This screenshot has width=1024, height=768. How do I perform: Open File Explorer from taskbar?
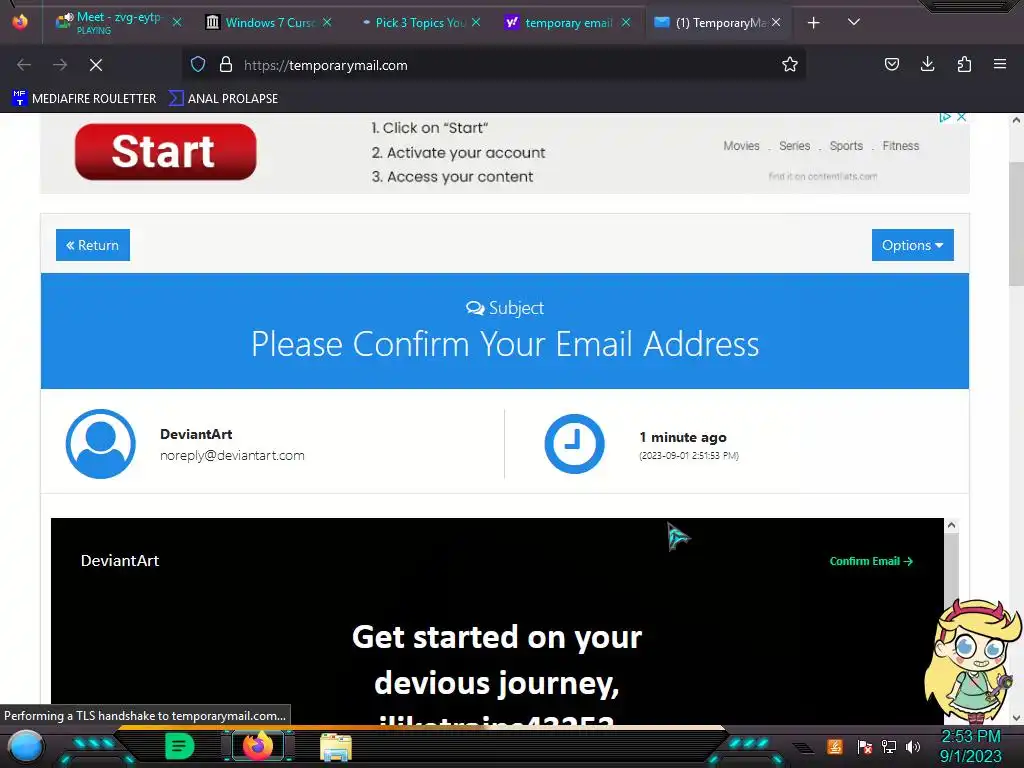pyautogui.click(x=336, y=746)
